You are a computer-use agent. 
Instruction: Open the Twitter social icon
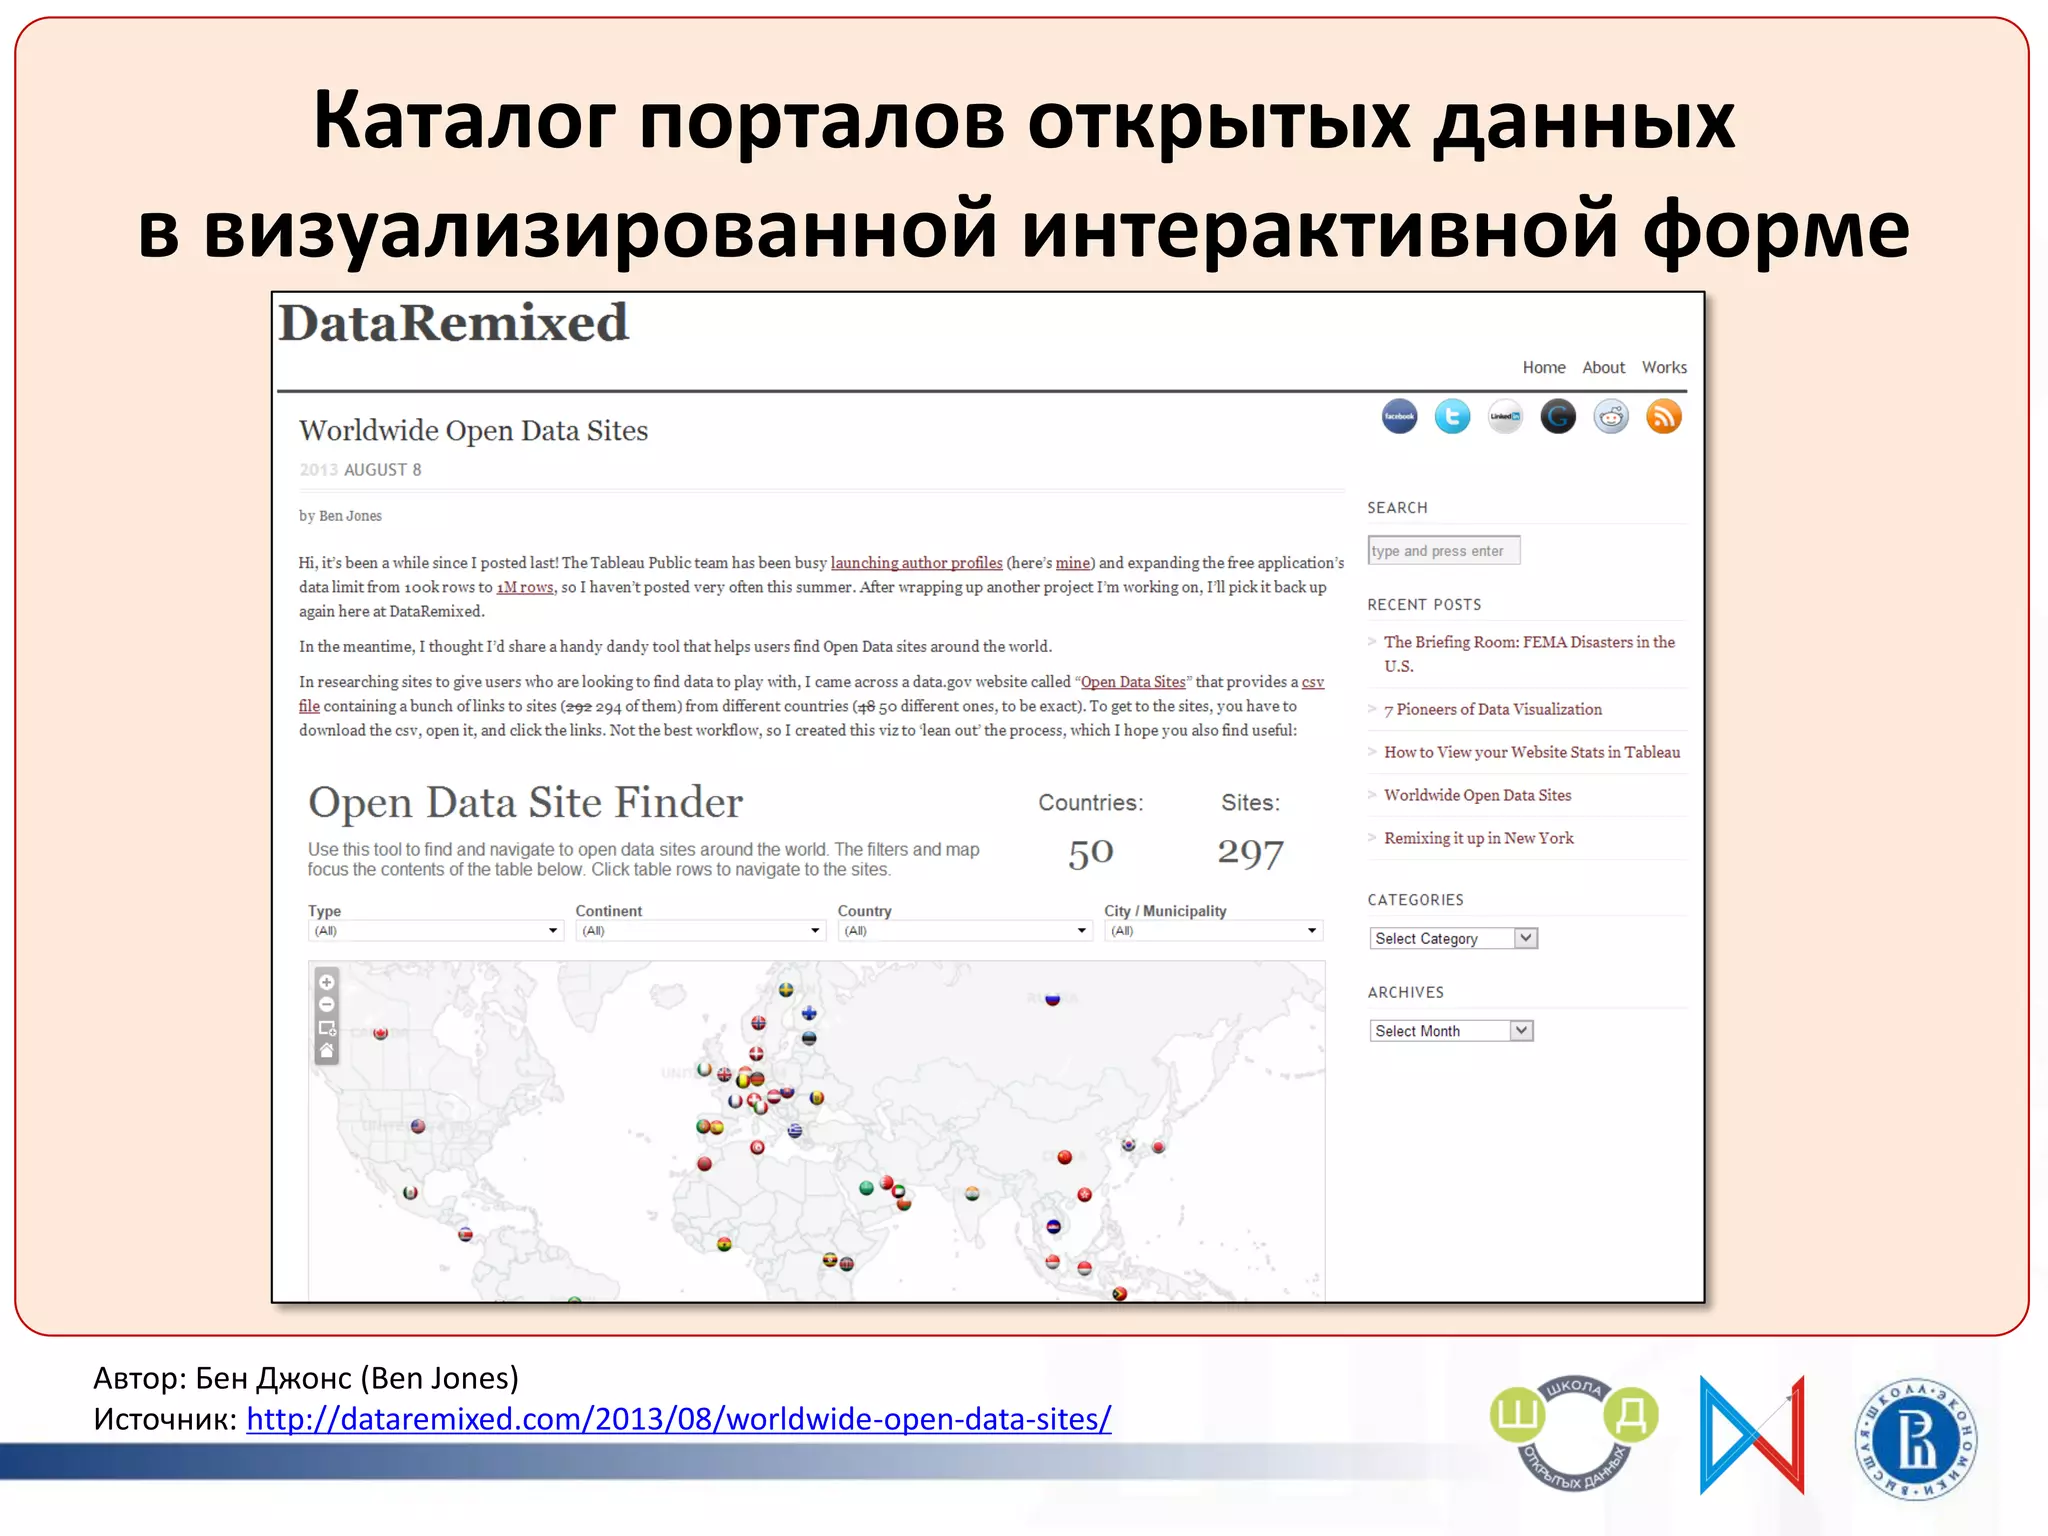pyautogui.click(x=1452, y=416)
